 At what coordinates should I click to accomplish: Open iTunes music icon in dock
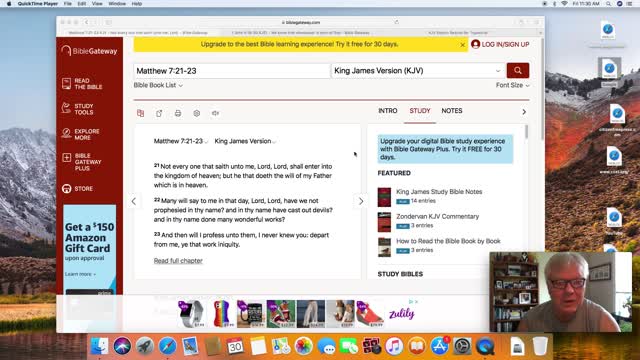[x=394, y=347]
